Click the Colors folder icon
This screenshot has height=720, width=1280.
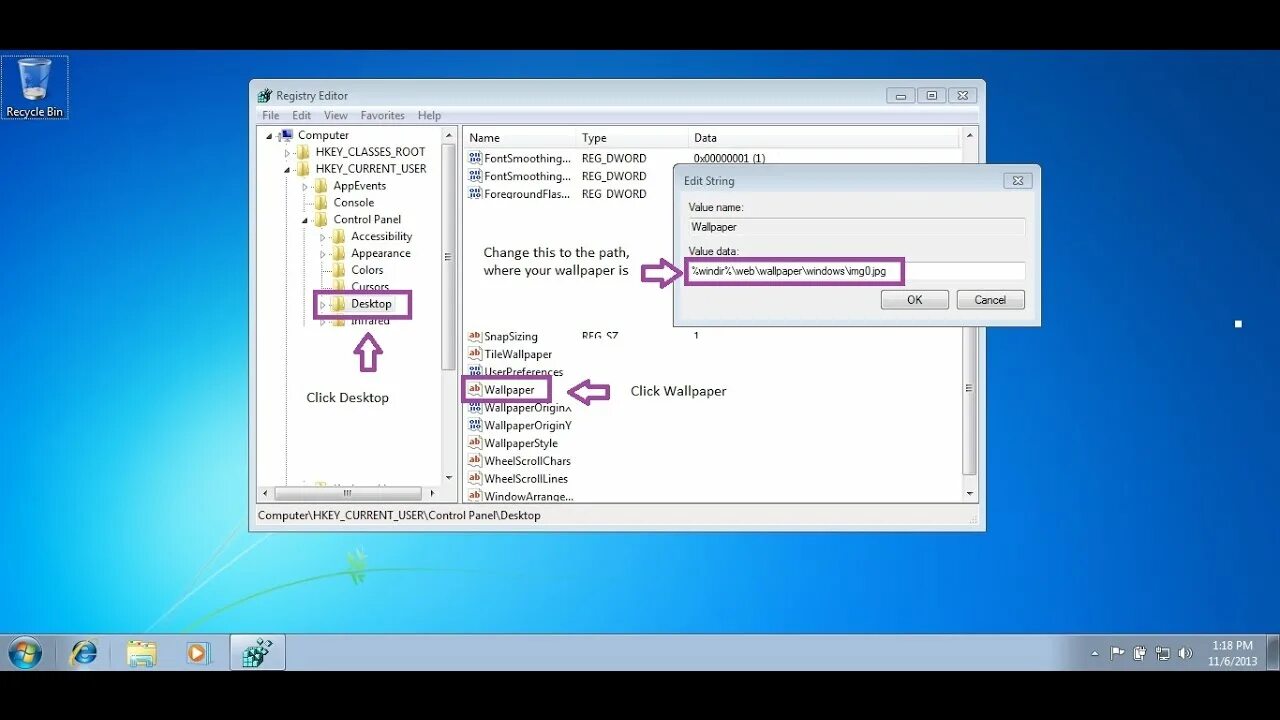click(x=338, y=270)
